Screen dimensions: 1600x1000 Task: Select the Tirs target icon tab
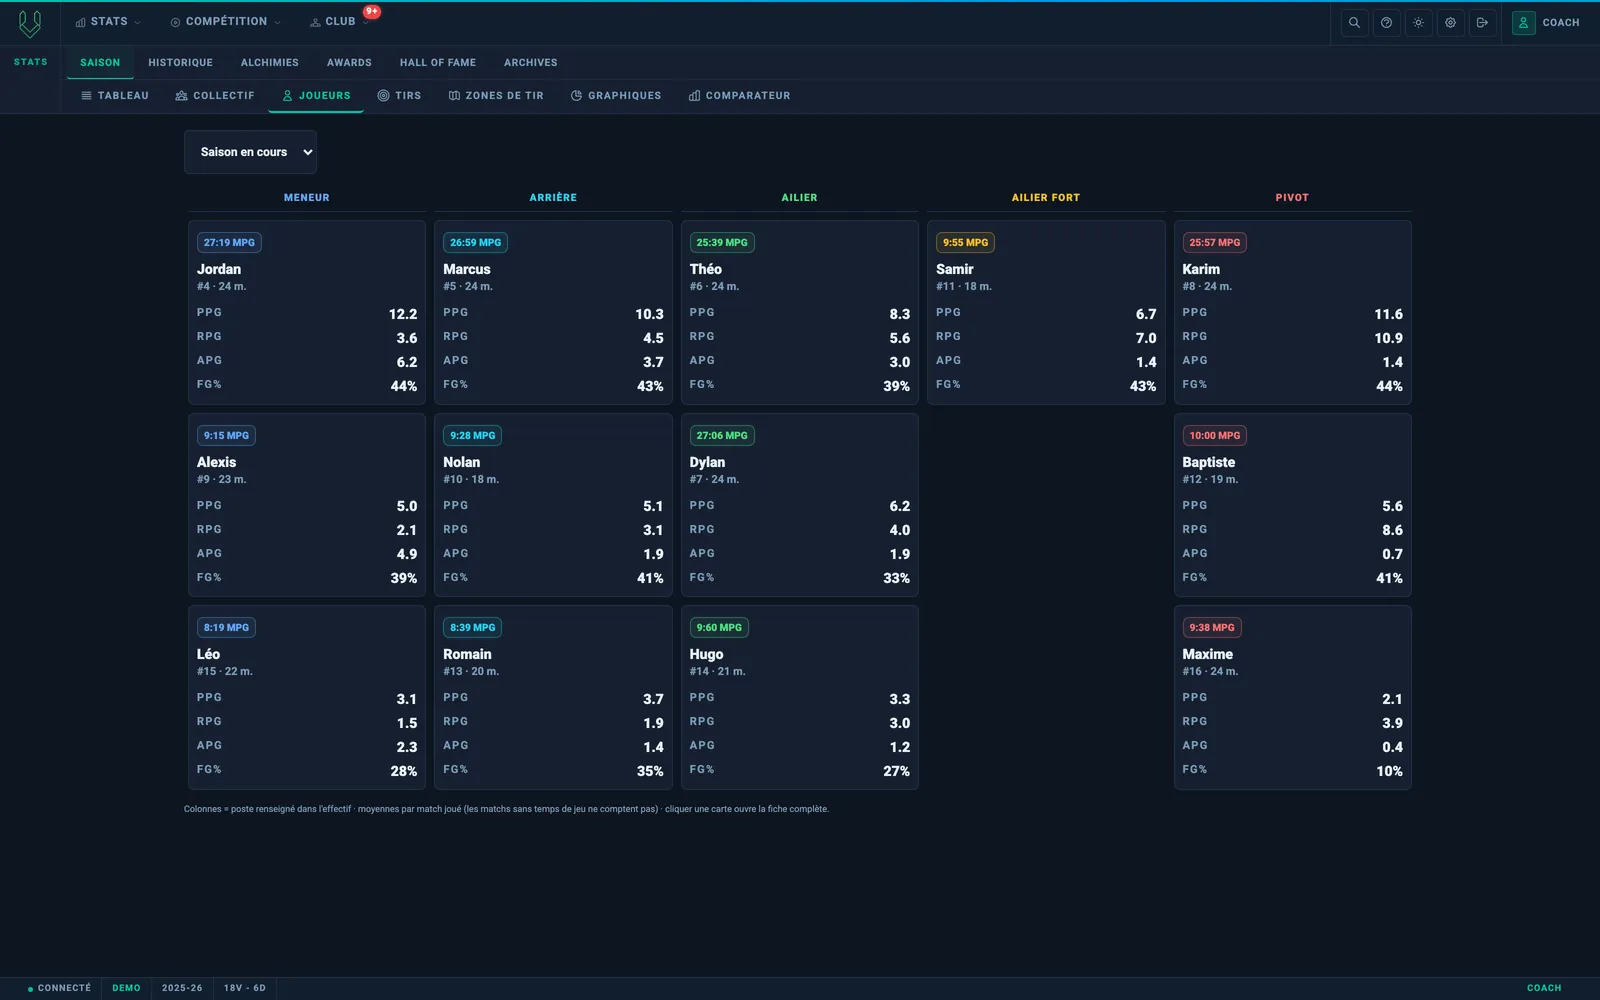pos(399,96)
